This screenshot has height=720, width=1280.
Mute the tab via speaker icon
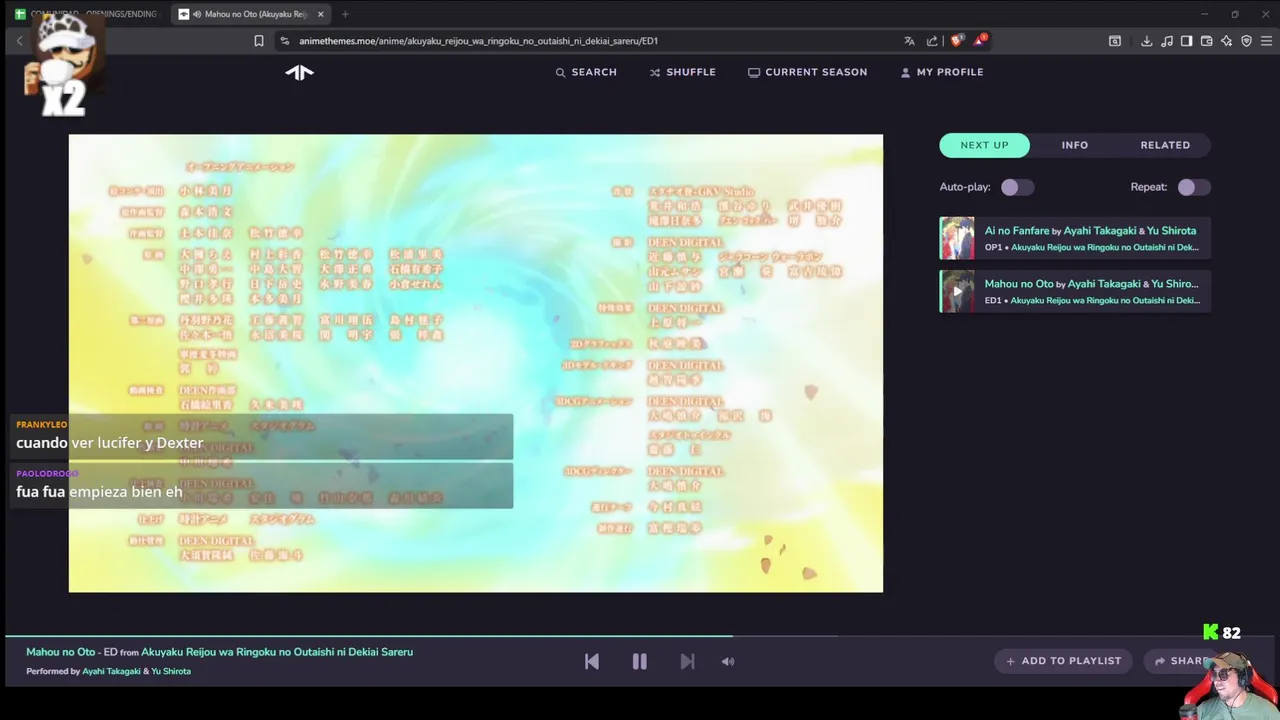pyautogui.click(x=196, y=14)
